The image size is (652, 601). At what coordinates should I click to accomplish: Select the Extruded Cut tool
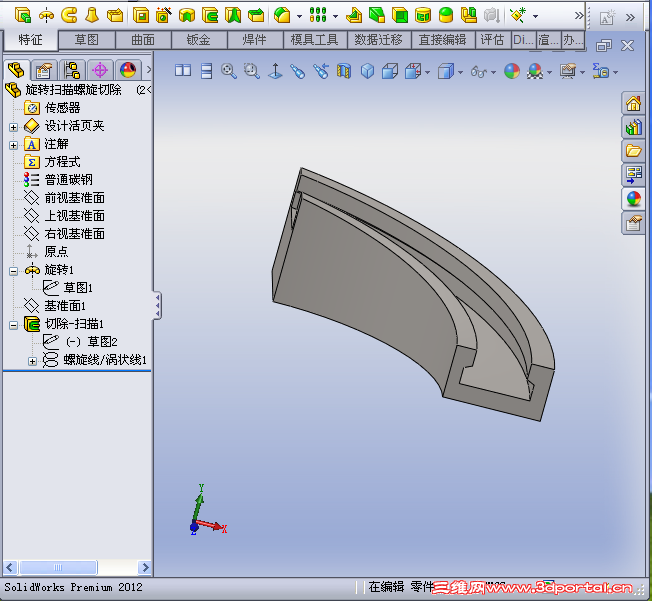[x=141, y=15]
